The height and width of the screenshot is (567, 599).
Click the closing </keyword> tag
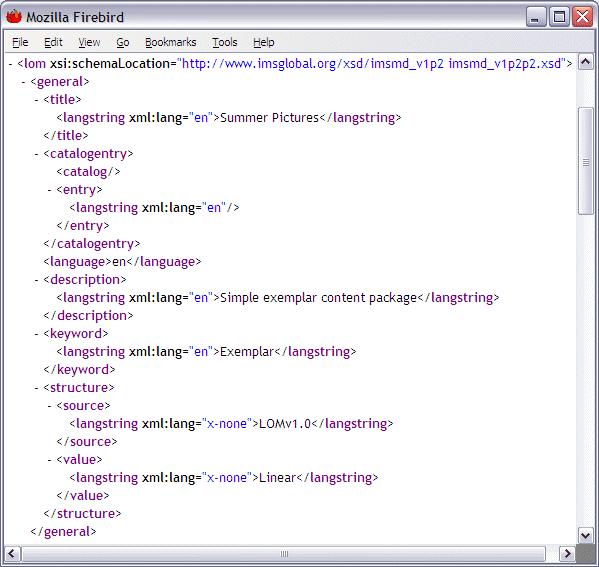(x=79, y=370)
